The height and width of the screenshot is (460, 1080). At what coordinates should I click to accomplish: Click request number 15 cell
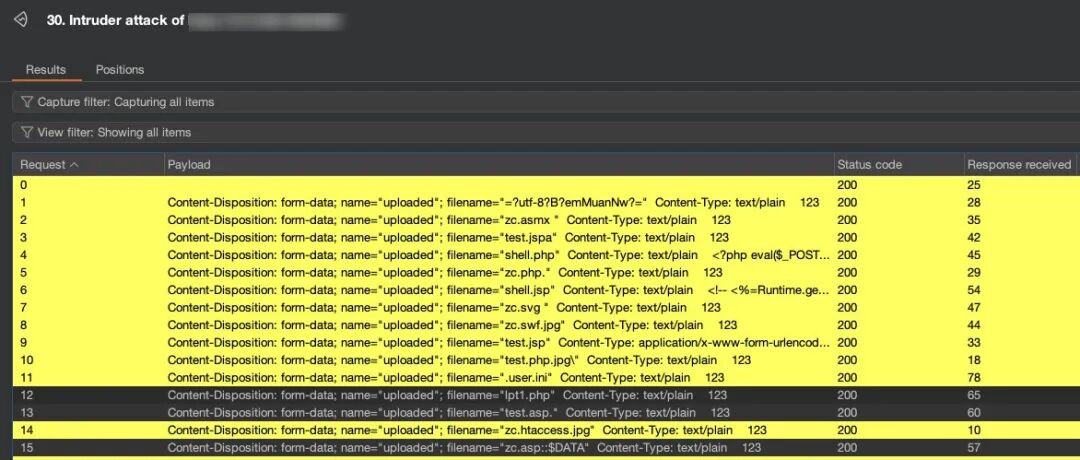point(27,448)
